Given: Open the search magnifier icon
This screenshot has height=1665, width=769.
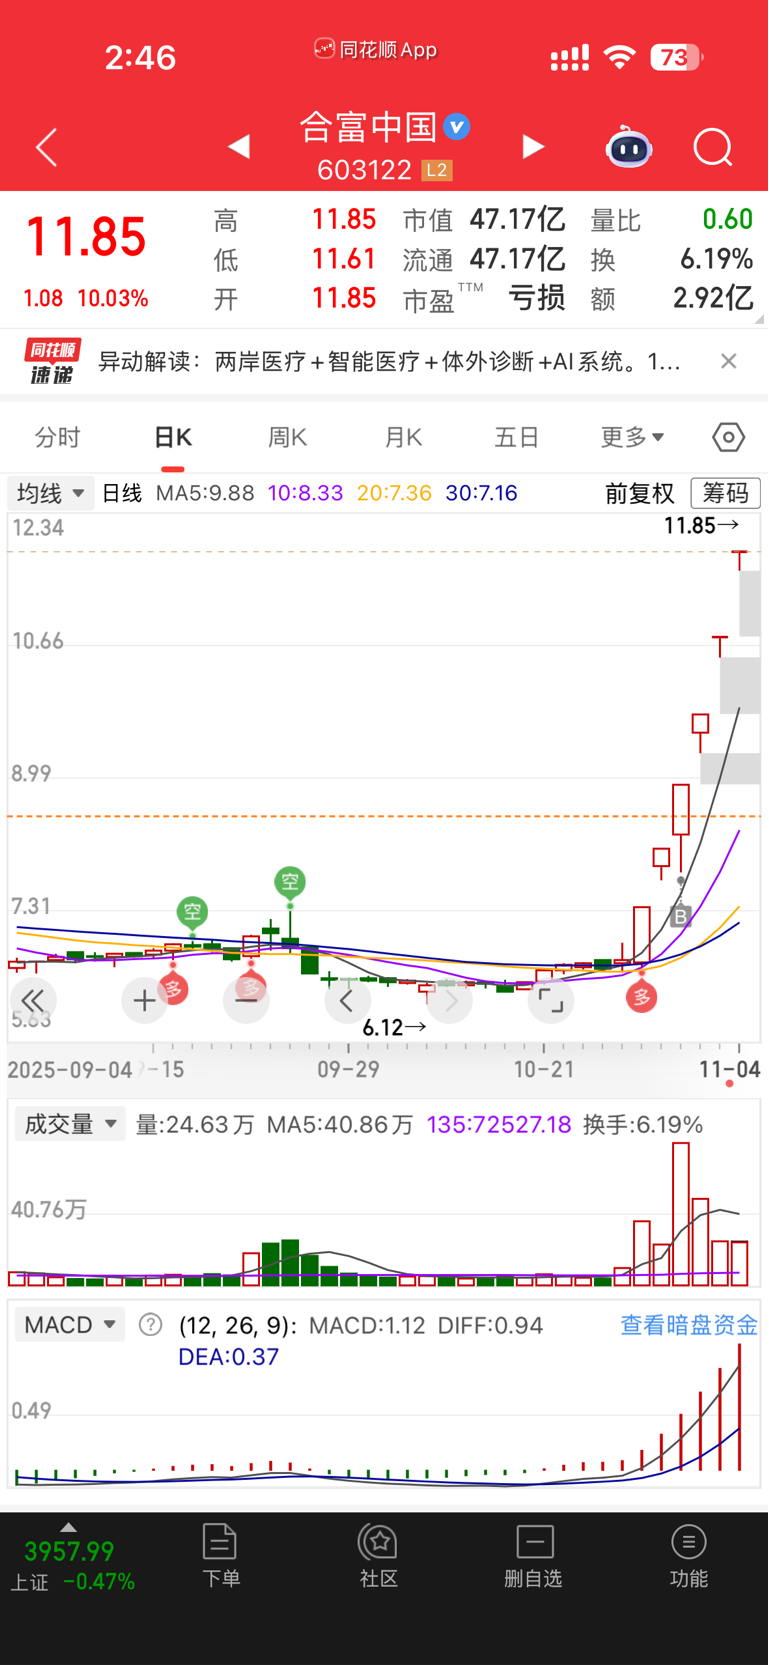Looking at the screenshot, I should pos(713,148).
